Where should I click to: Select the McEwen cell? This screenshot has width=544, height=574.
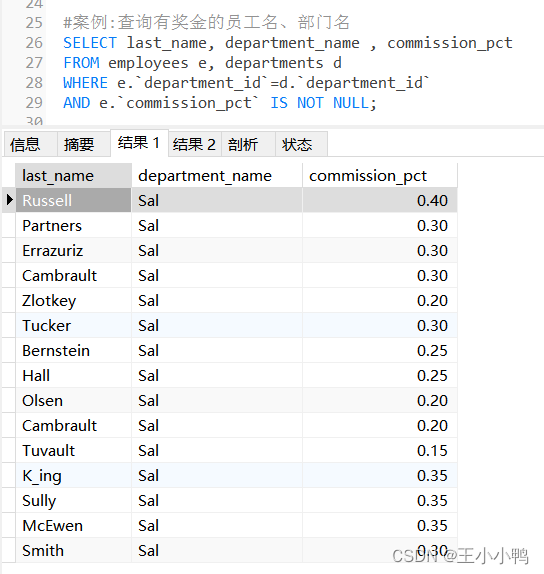(73, 526)
